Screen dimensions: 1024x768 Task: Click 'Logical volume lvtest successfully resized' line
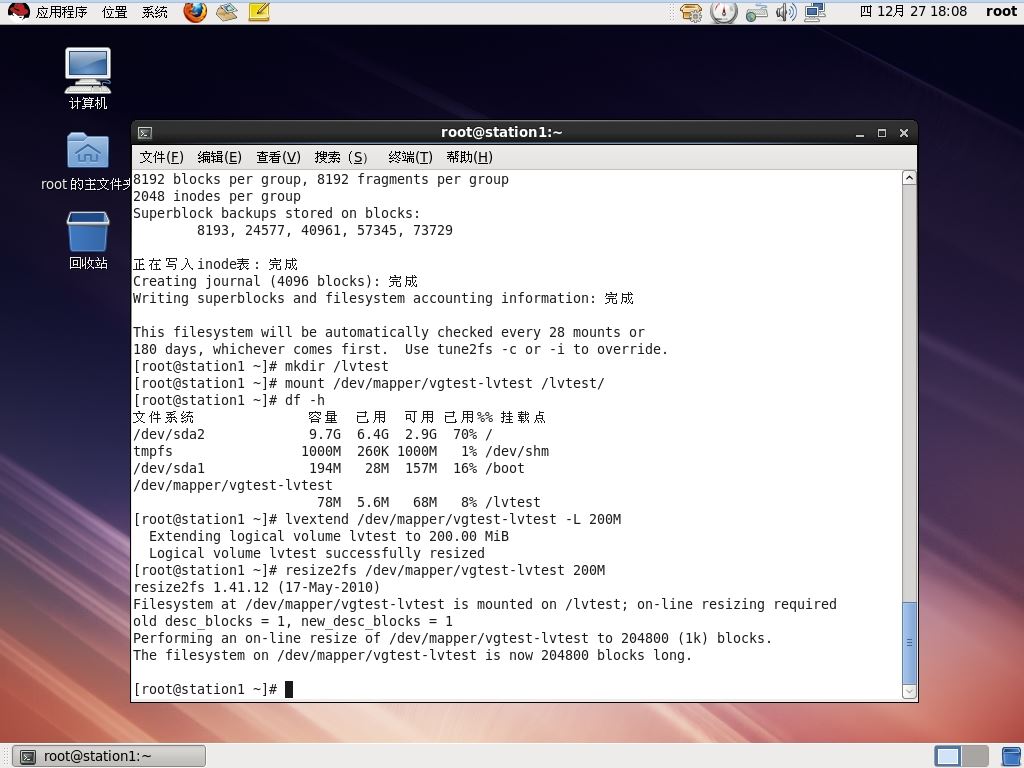317,553
